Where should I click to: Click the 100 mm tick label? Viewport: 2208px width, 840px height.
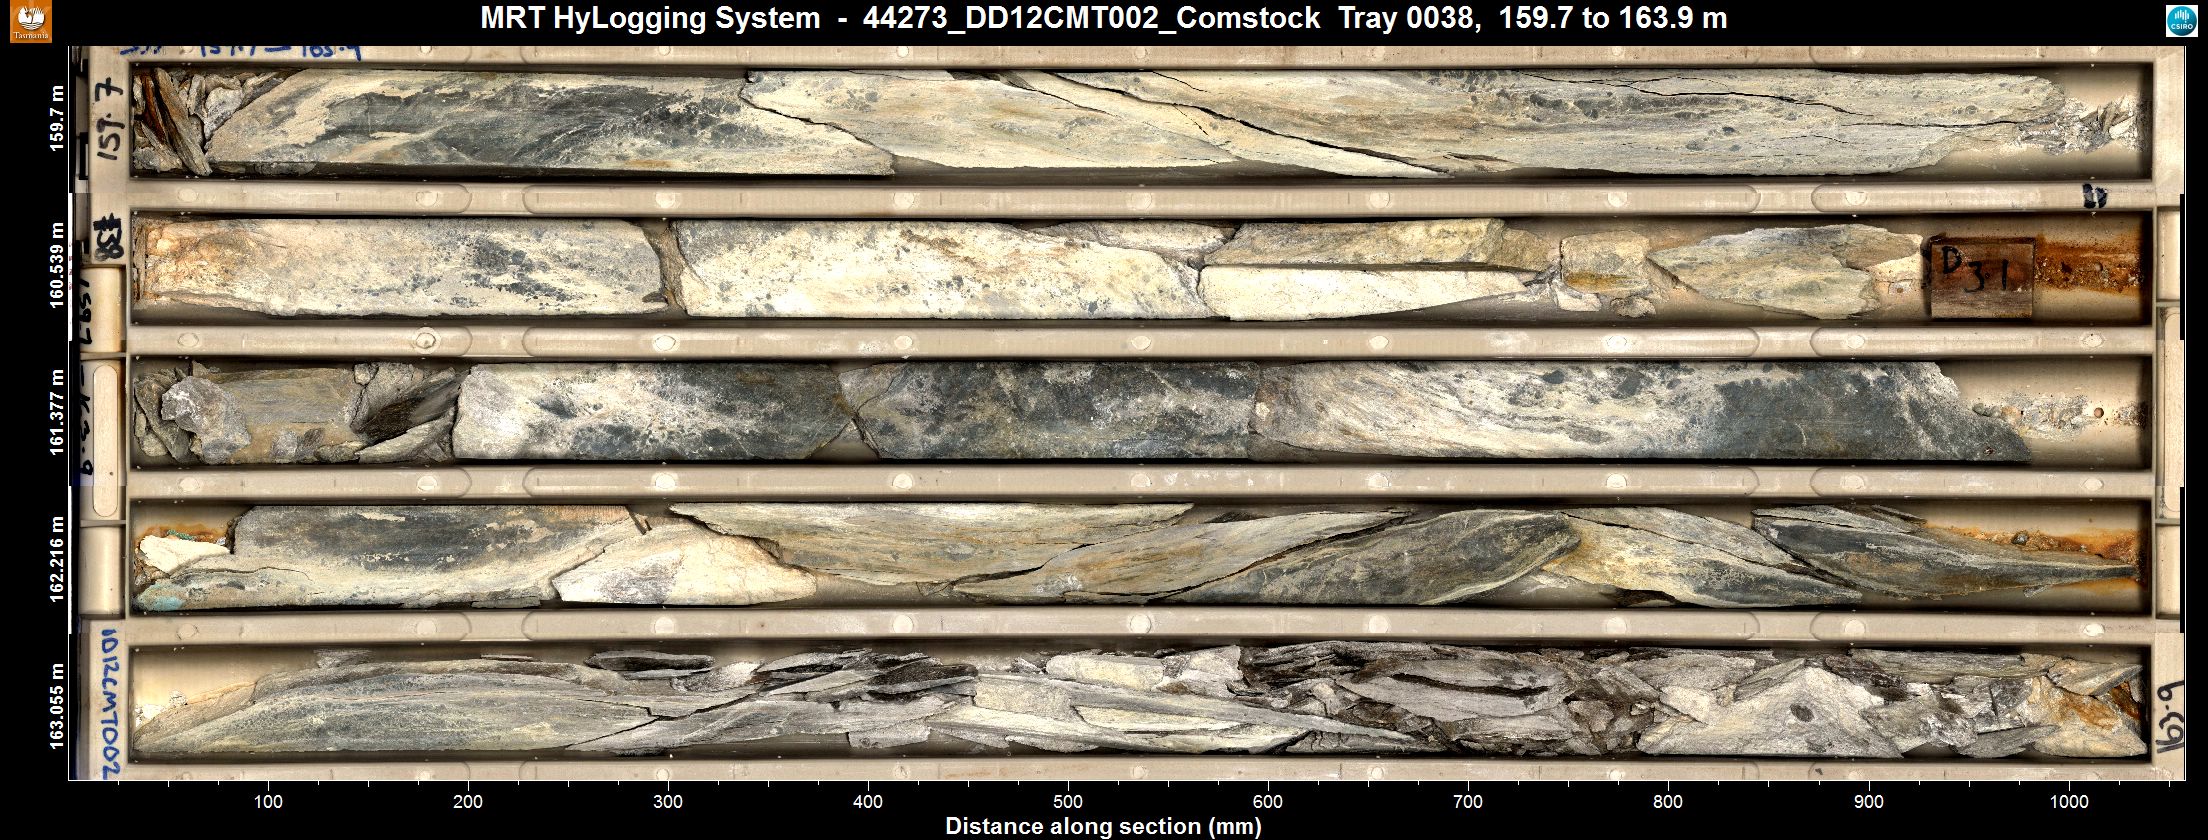point(268,802)
